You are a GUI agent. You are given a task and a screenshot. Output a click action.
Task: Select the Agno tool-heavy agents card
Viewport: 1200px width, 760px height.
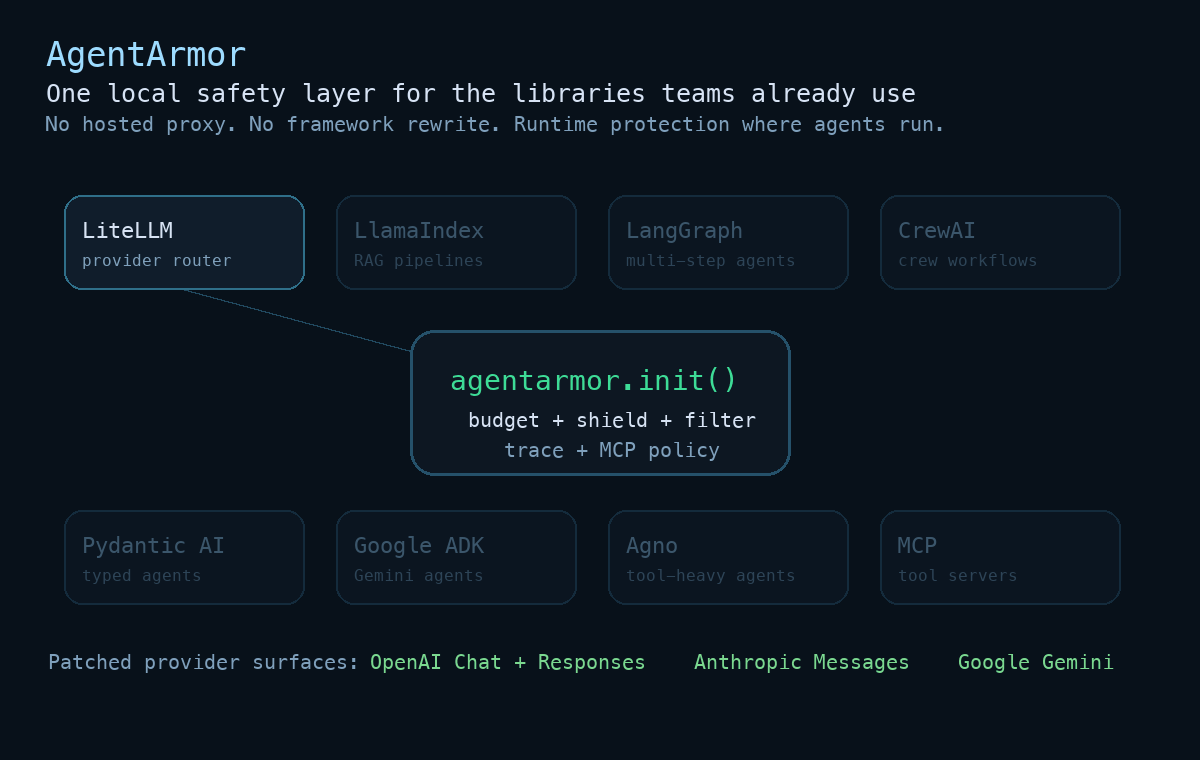(728, 558)
